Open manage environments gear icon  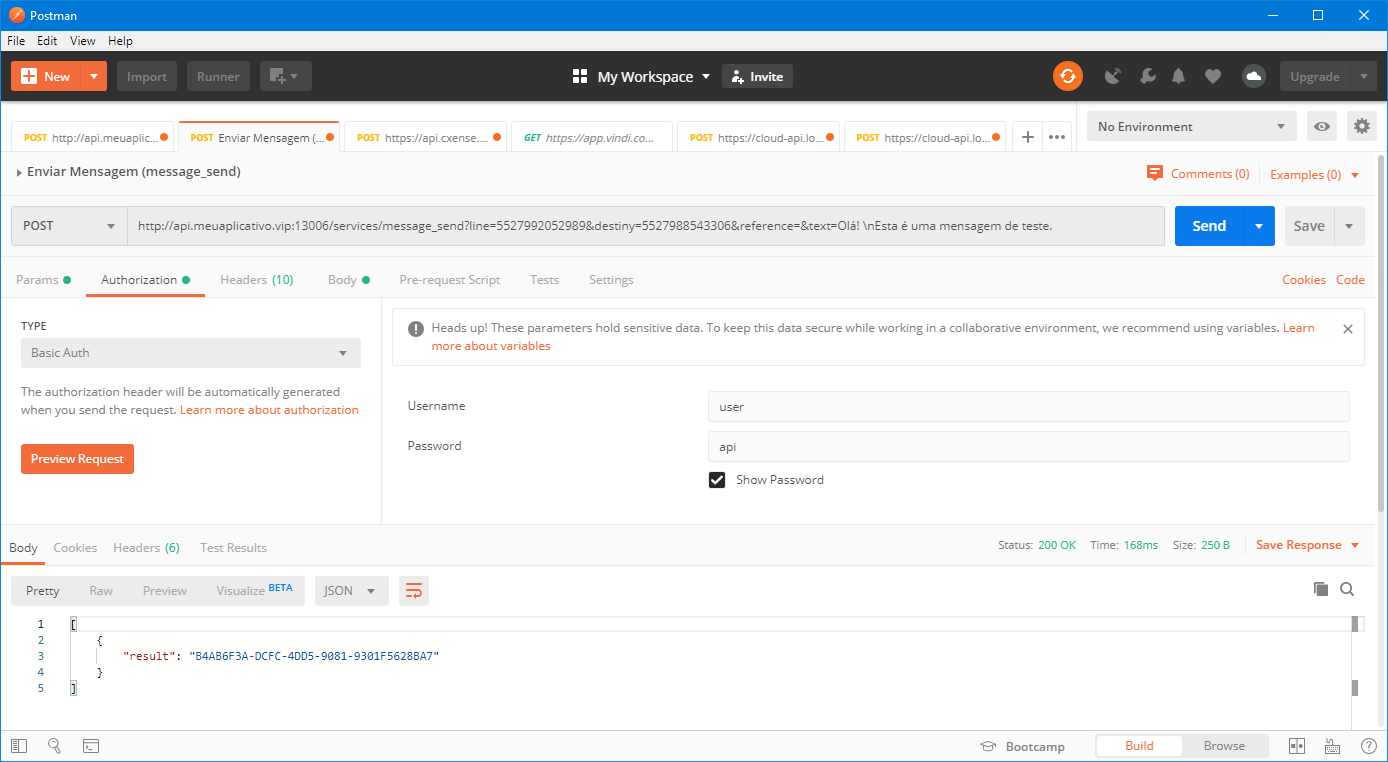(1361, 126)
